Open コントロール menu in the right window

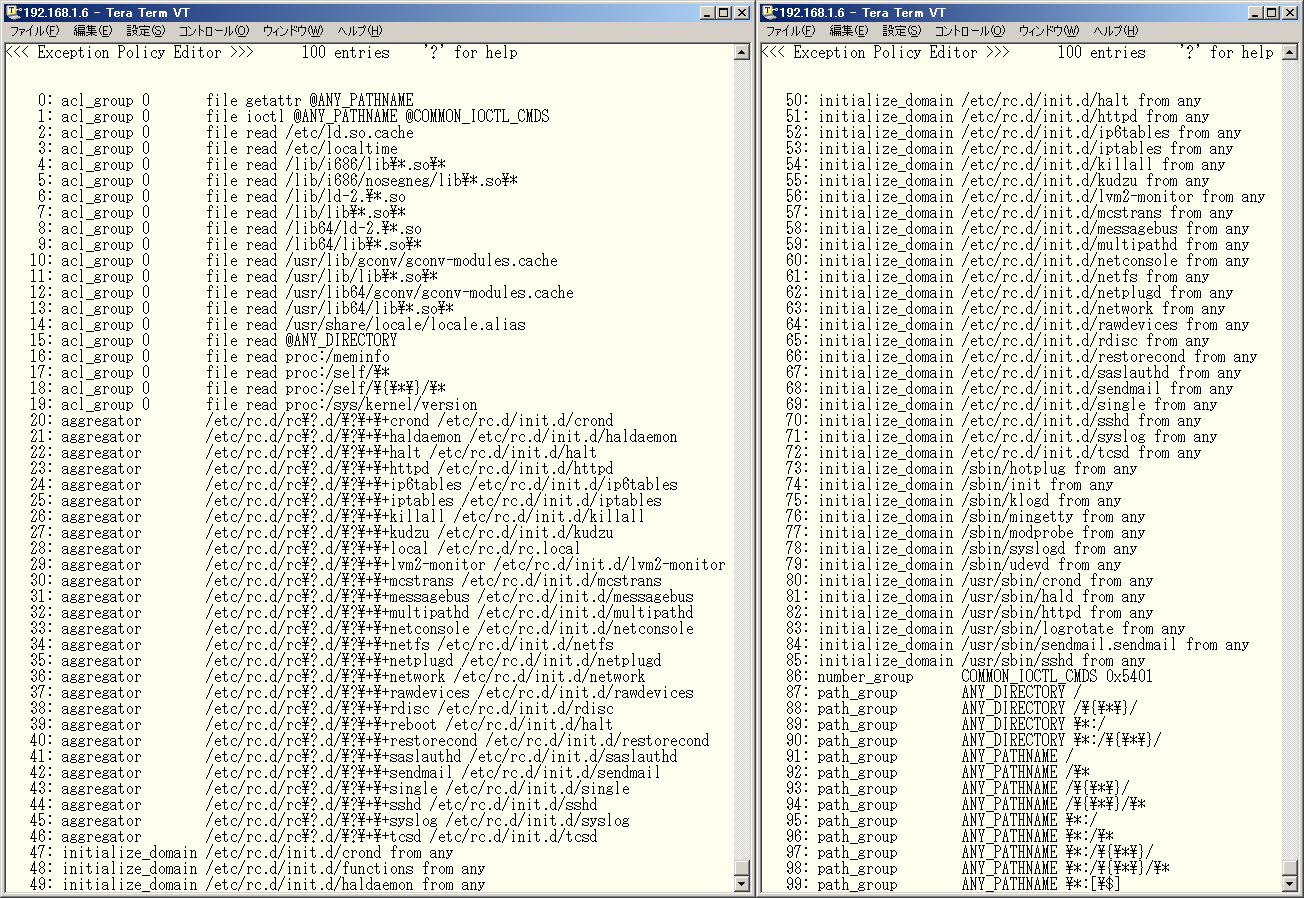(x=969, y=31)
